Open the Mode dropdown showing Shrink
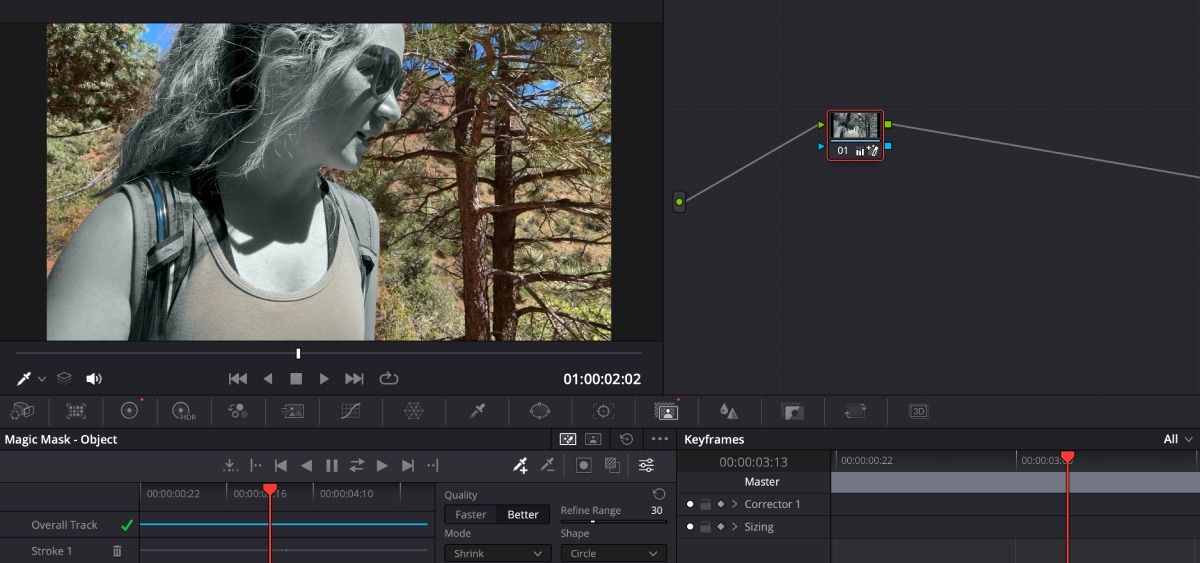 (x=497, y=553)
